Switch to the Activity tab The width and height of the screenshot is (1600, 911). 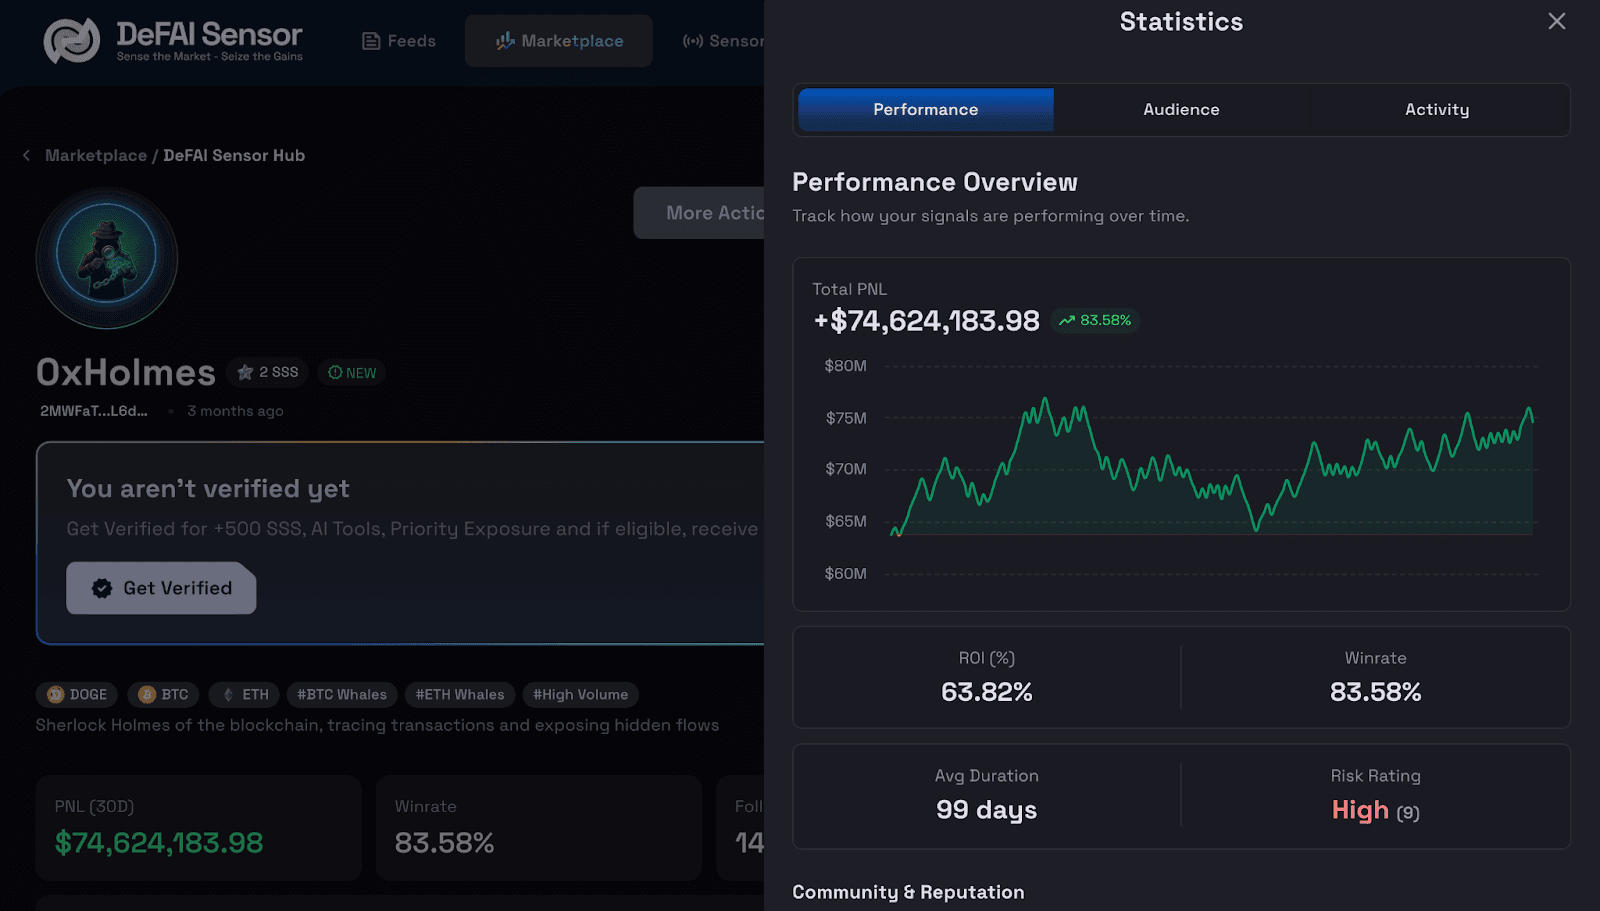(1437, 109)
